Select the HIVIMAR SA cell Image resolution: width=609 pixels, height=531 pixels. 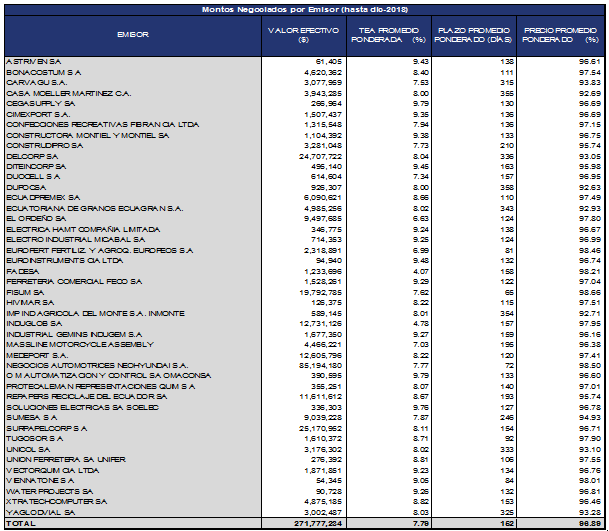(x=30, y=303)
